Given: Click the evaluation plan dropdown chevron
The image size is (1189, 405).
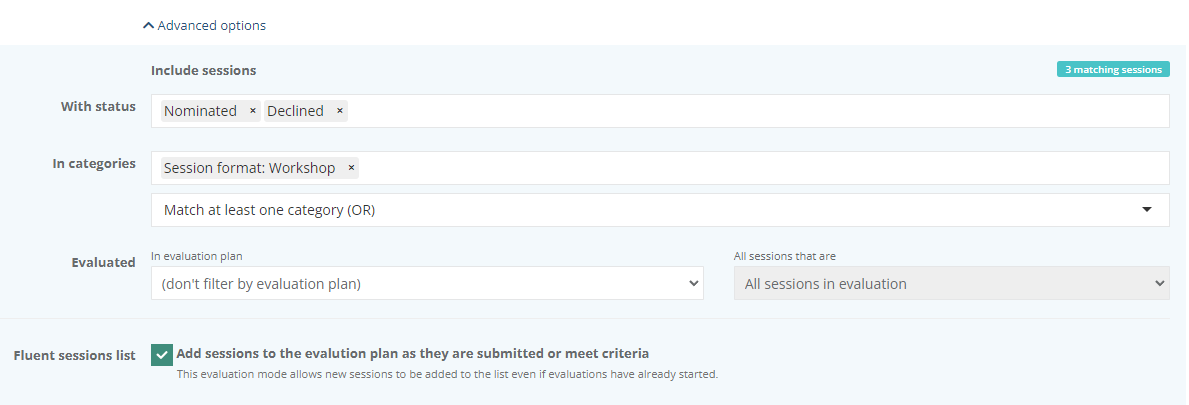Looking at the screenshot, I should [694, 283].
